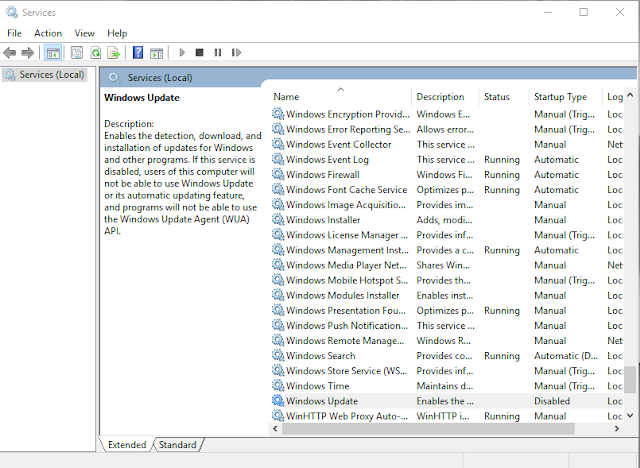Open the File menu
The height and width of the screenshot is (468, 640).
[14, 33]
